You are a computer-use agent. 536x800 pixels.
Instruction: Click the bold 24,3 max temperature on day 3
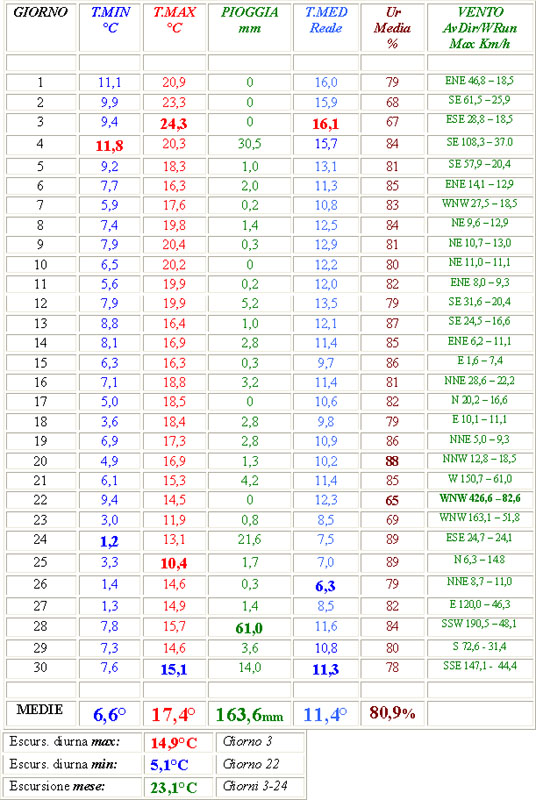click(174, 124)
